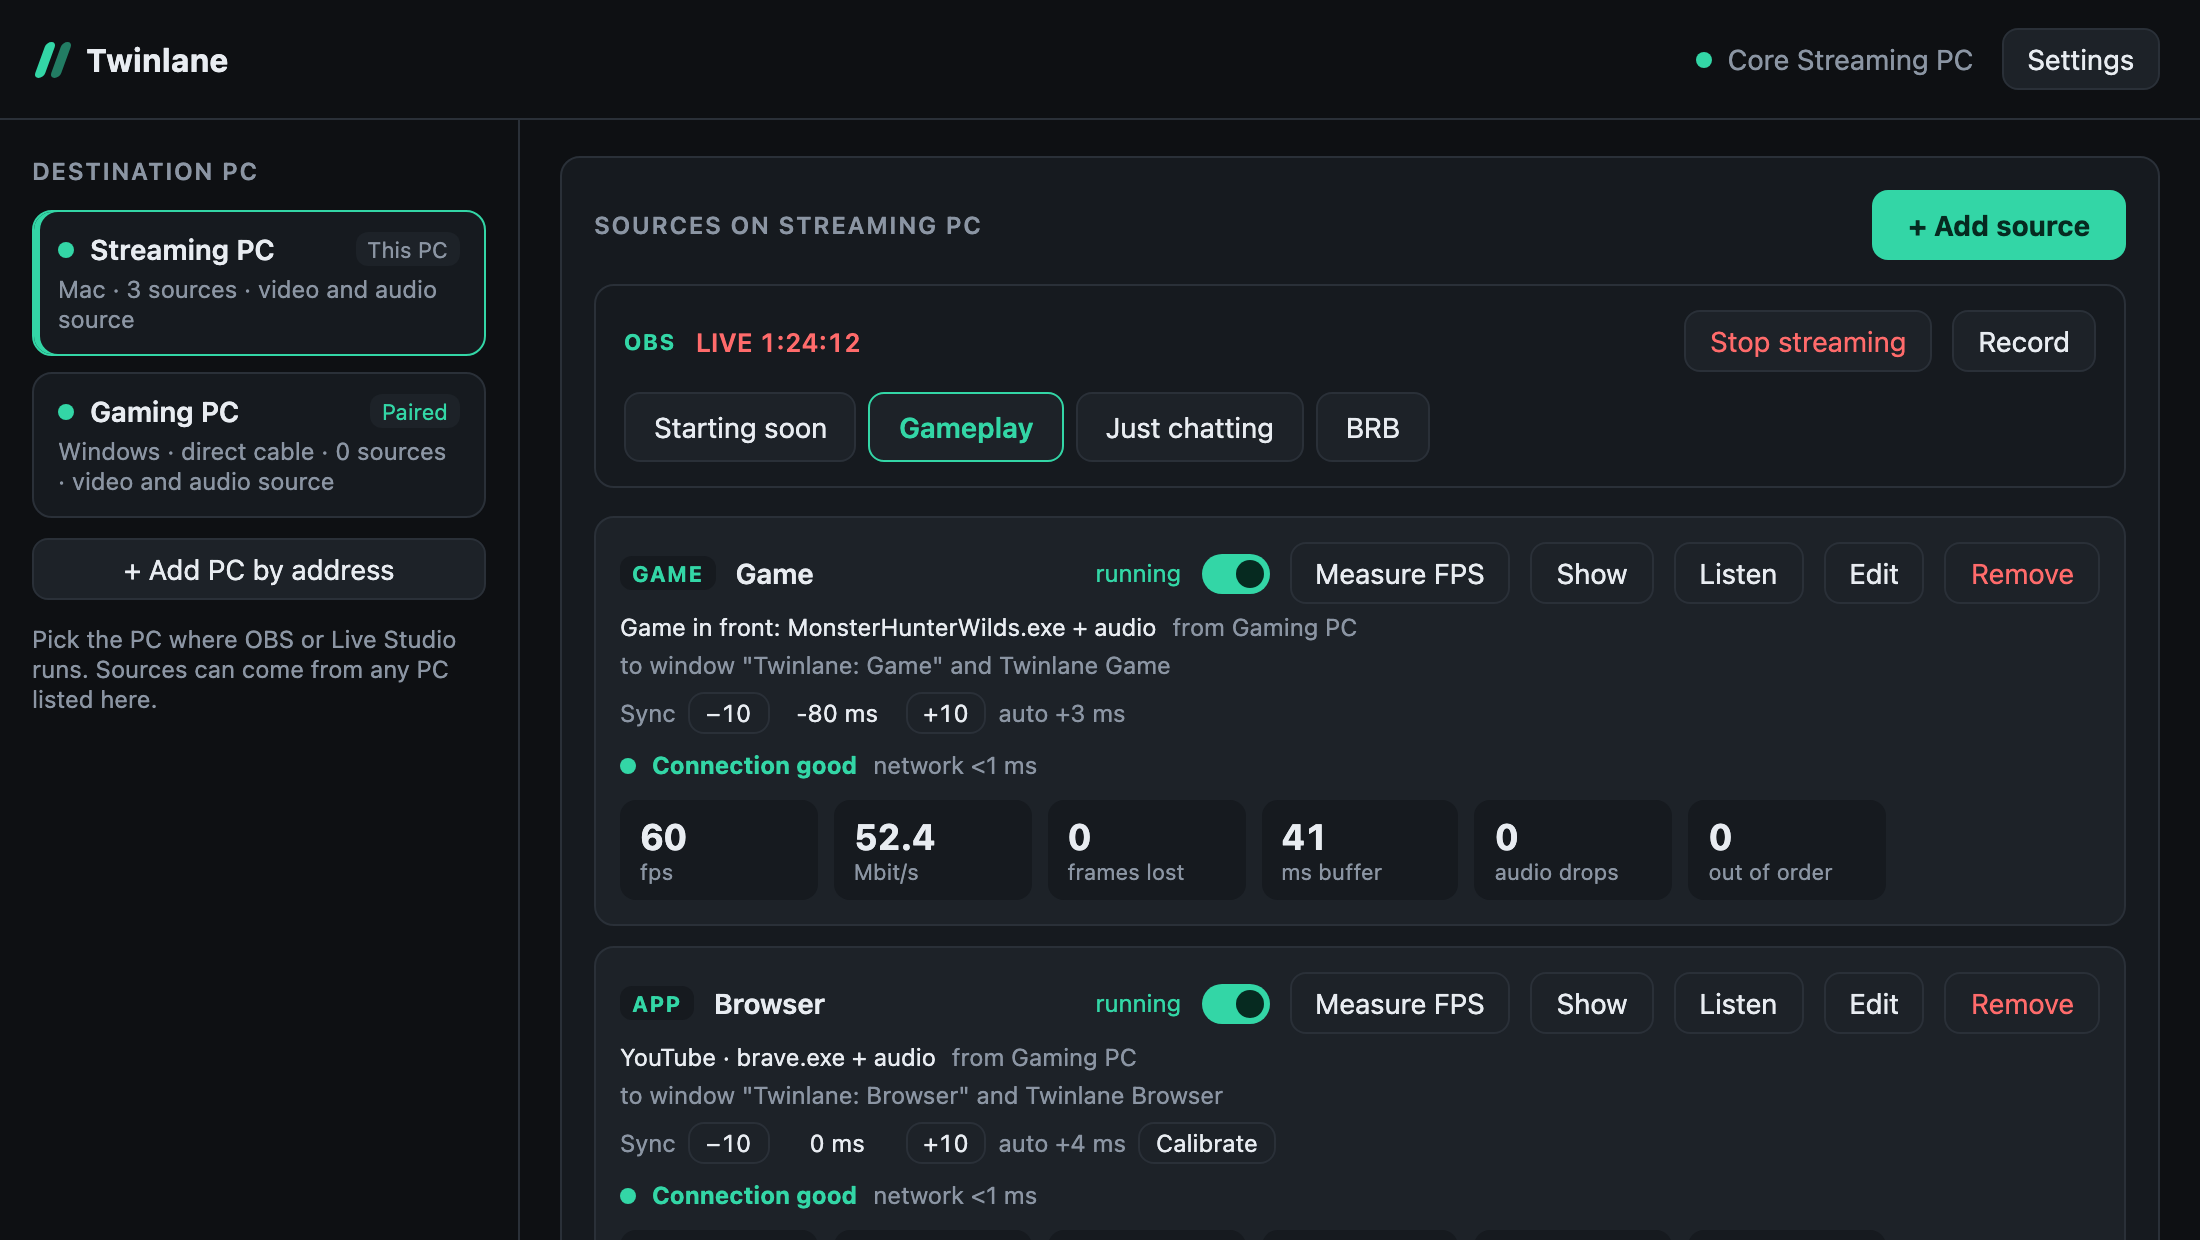The width and height of the screenshot is (2200, 1240).
Task: Click the GAME type badge
Action: pyautogui.click(x=667, y=574)
